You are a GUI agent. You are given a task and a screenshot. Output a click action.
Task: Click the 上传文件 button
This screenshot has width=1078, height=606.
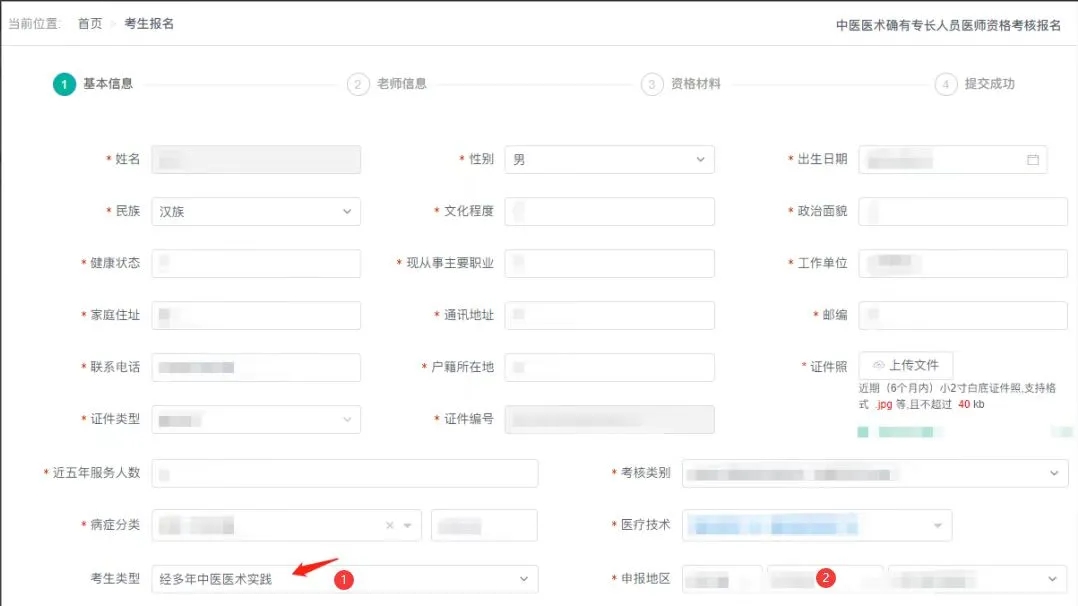(905, 365)
